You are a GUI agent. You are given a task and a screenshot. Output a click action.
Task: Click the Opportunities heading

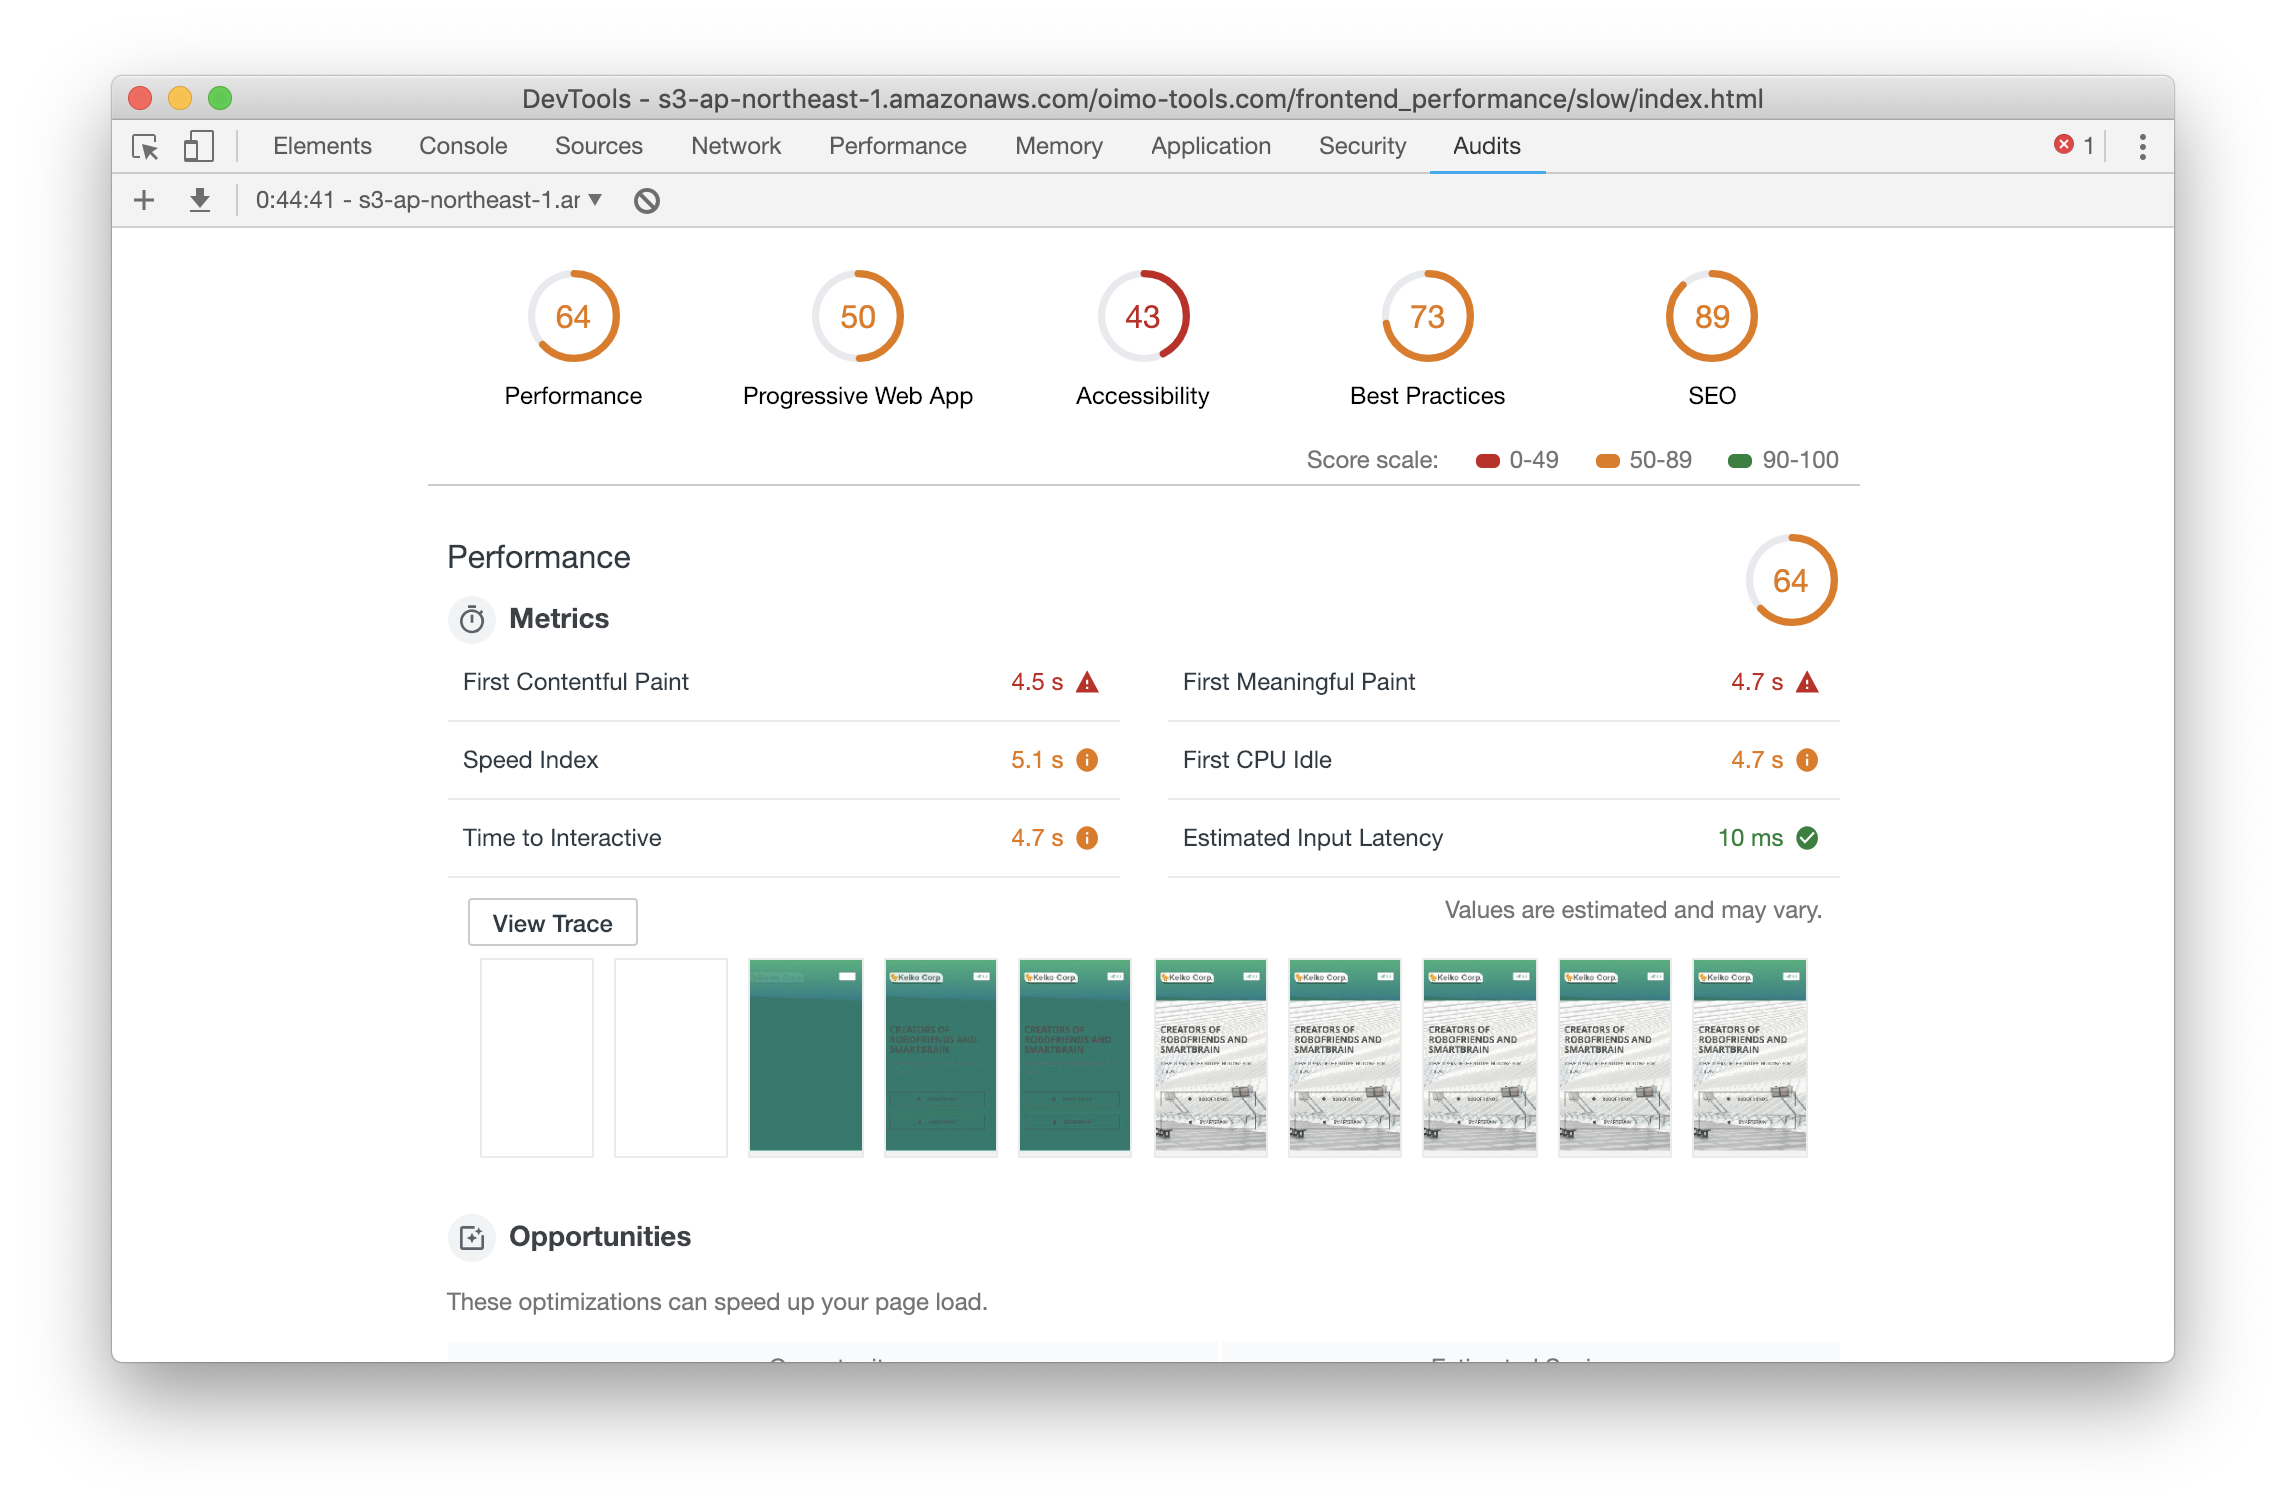point(600,1237)
